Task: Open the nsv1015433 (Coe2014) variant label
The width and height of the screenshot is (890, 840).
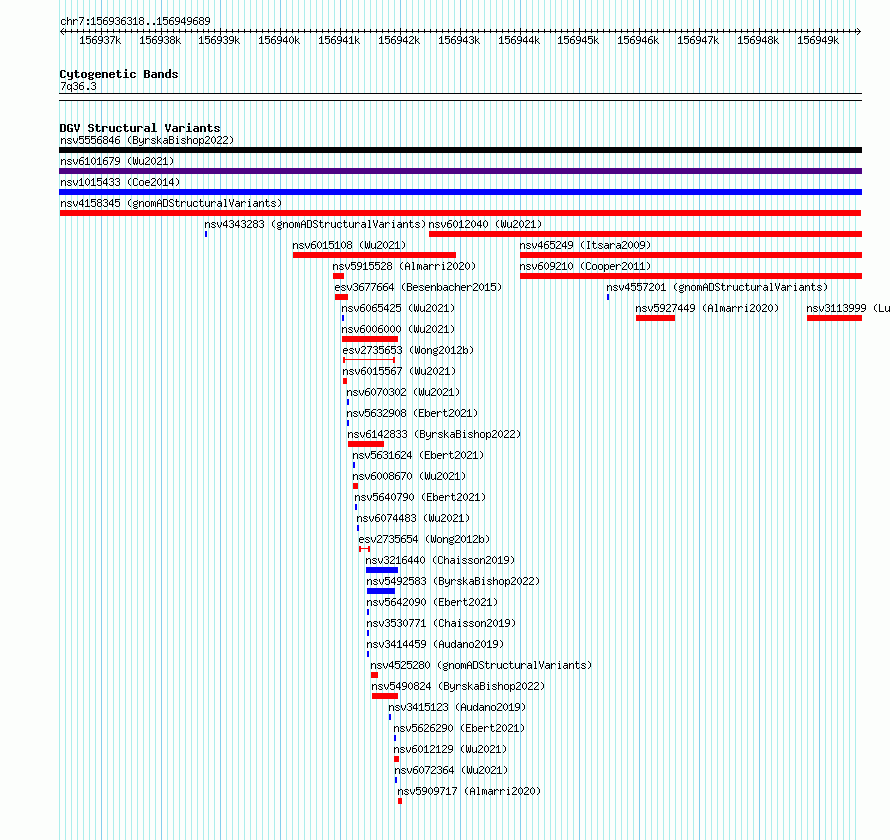Action: 120,182
